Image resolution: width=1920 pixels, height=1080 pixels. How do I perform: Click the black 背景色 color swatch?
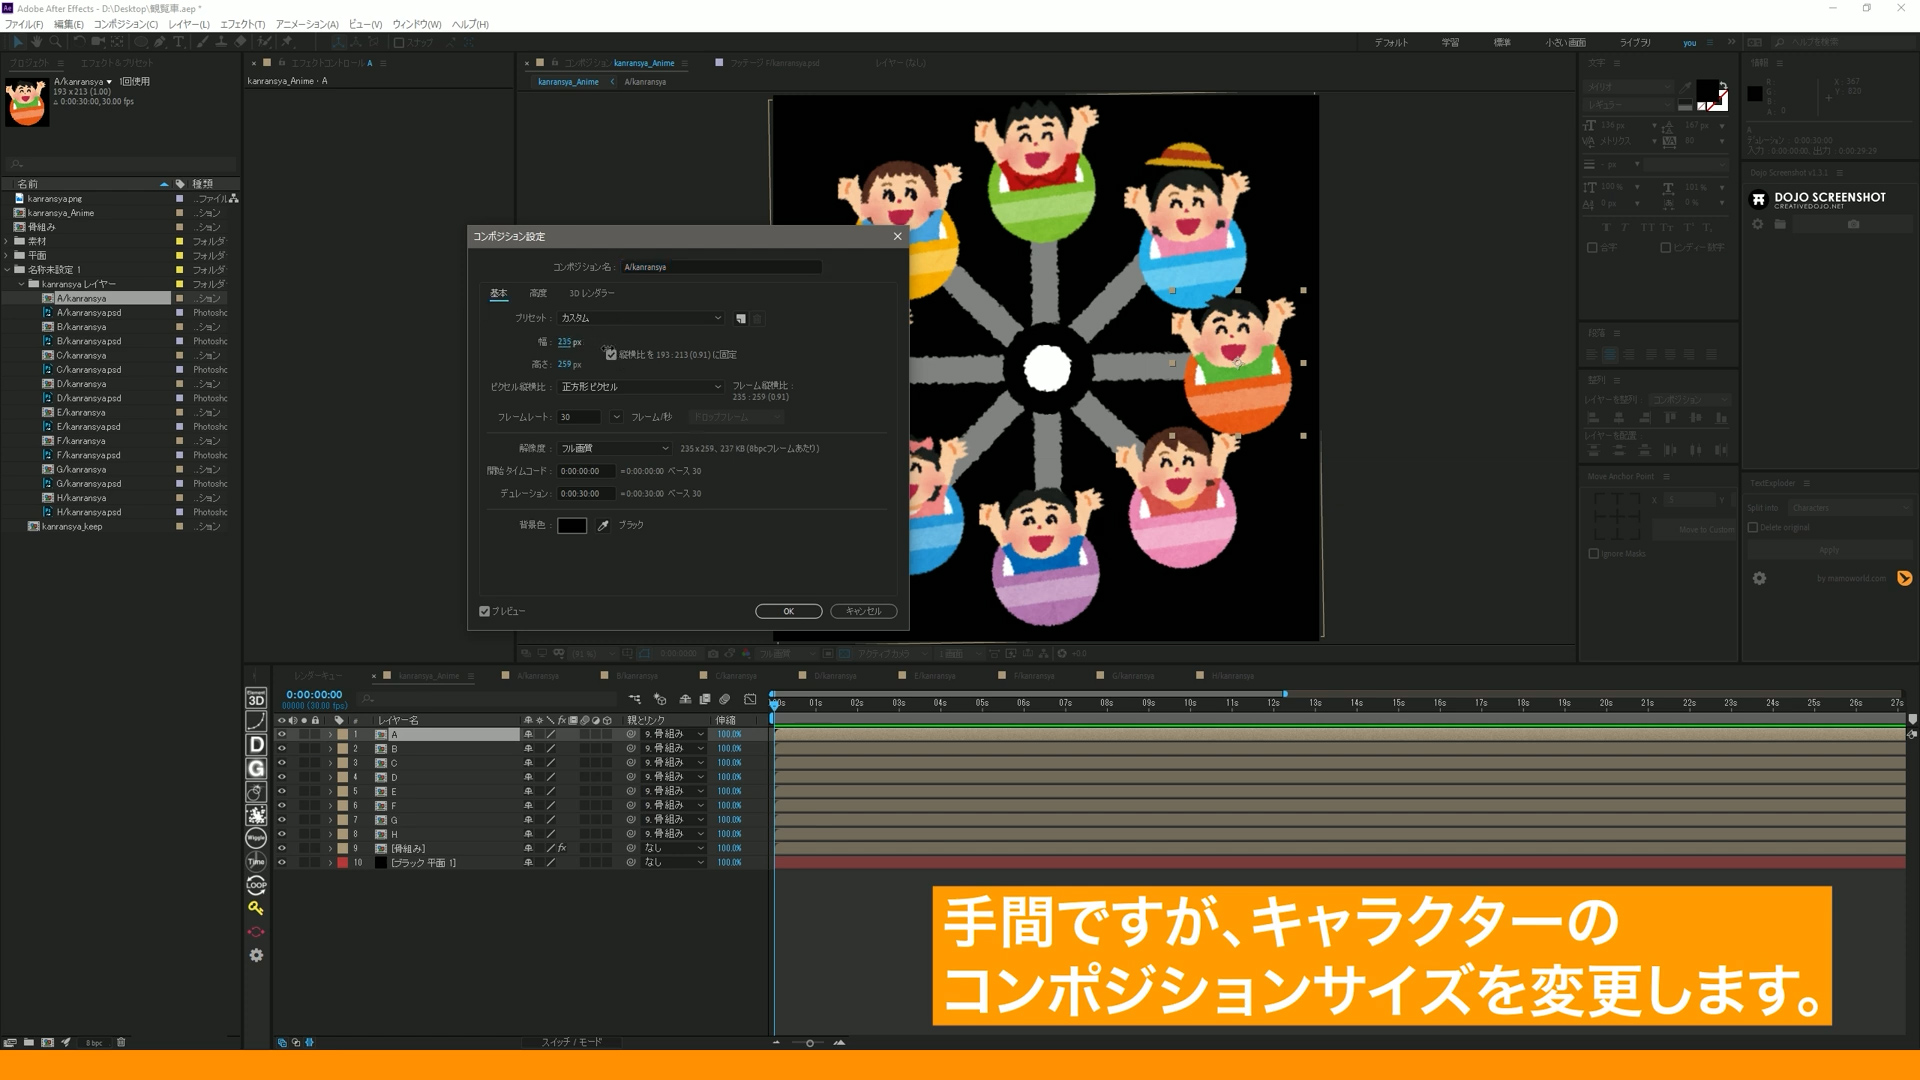pos(572,525)
